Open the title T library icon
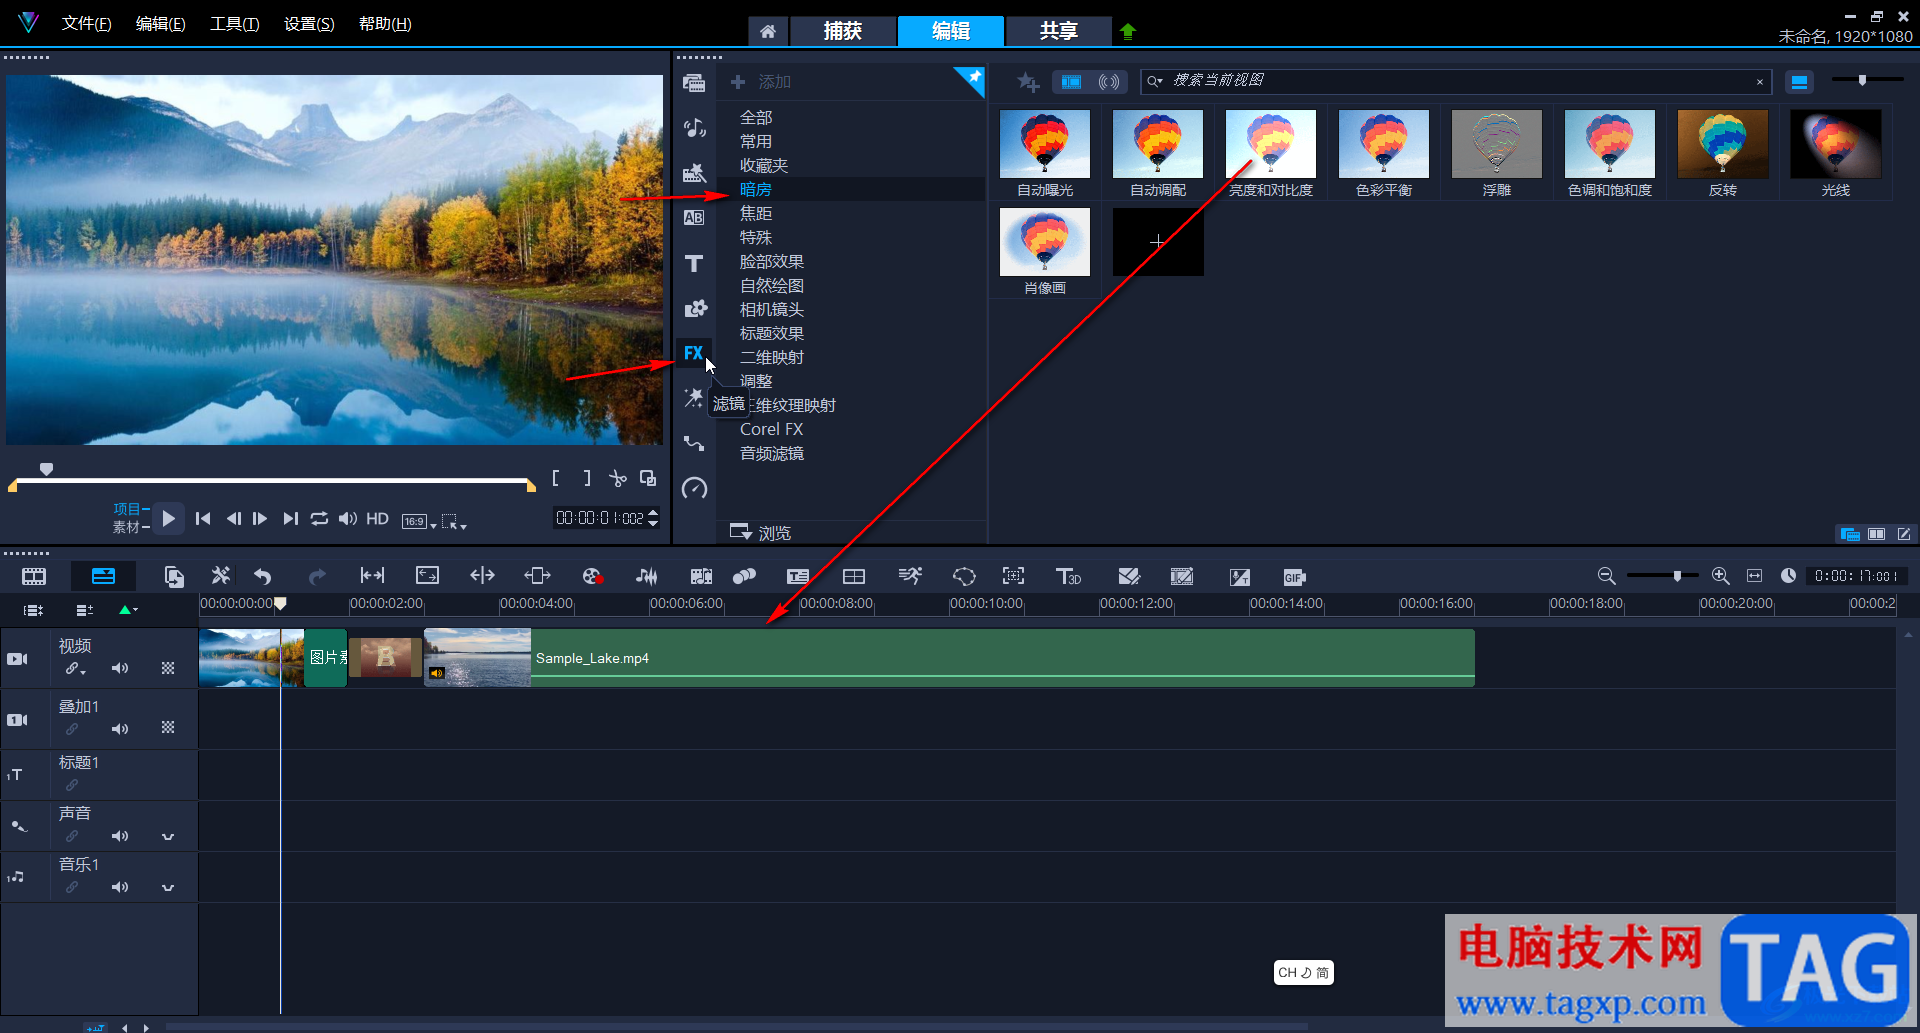 pyautogui.click(x=694, y=264)
